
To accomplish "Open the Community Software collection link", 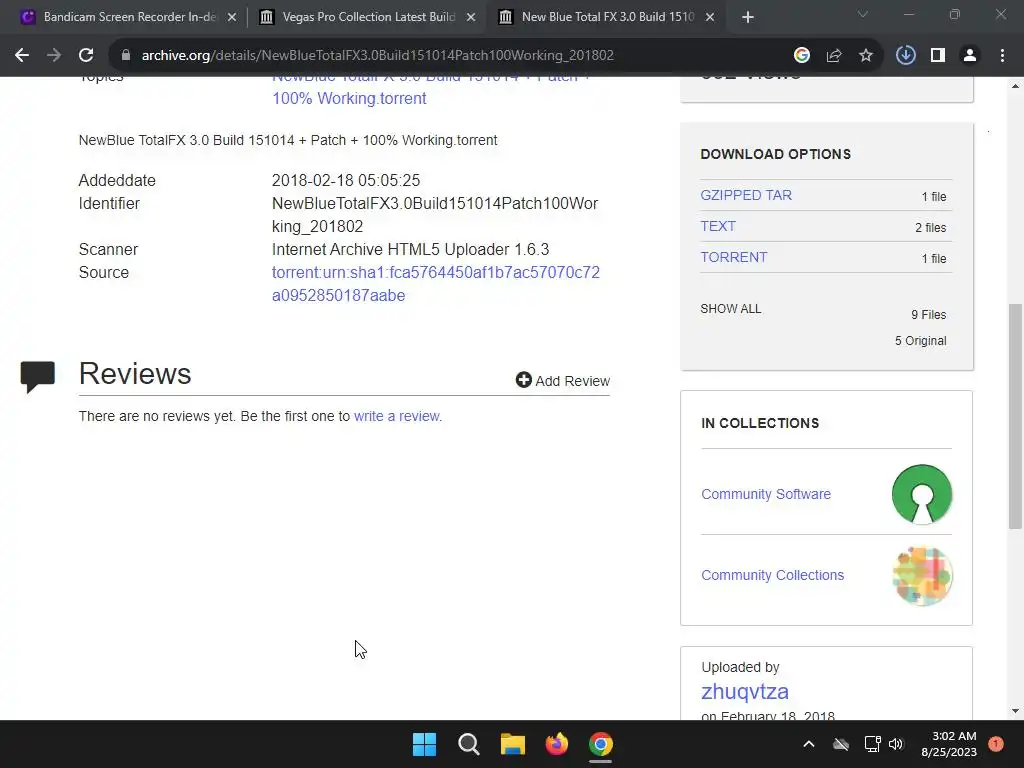I will tap(766, 494).
